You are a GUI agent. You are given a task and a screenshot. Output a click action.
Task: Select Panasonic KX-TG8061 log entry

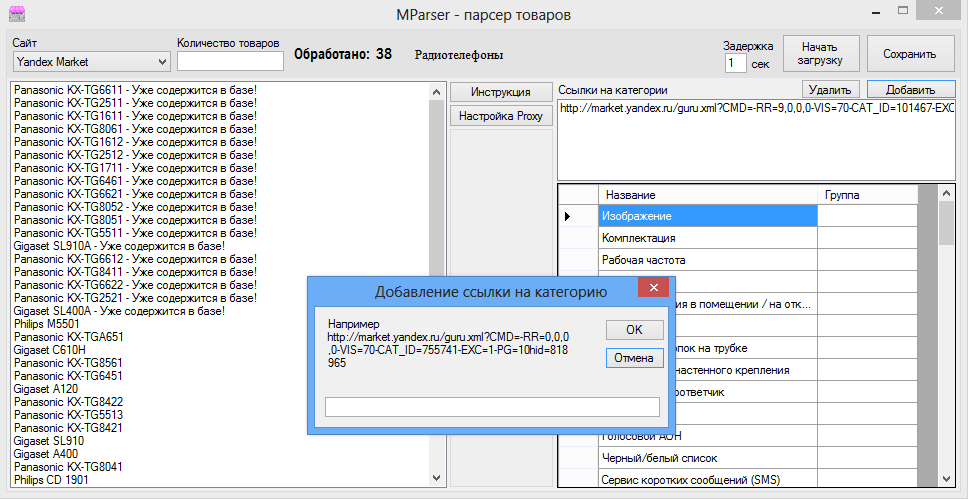(x=135, y=129)
